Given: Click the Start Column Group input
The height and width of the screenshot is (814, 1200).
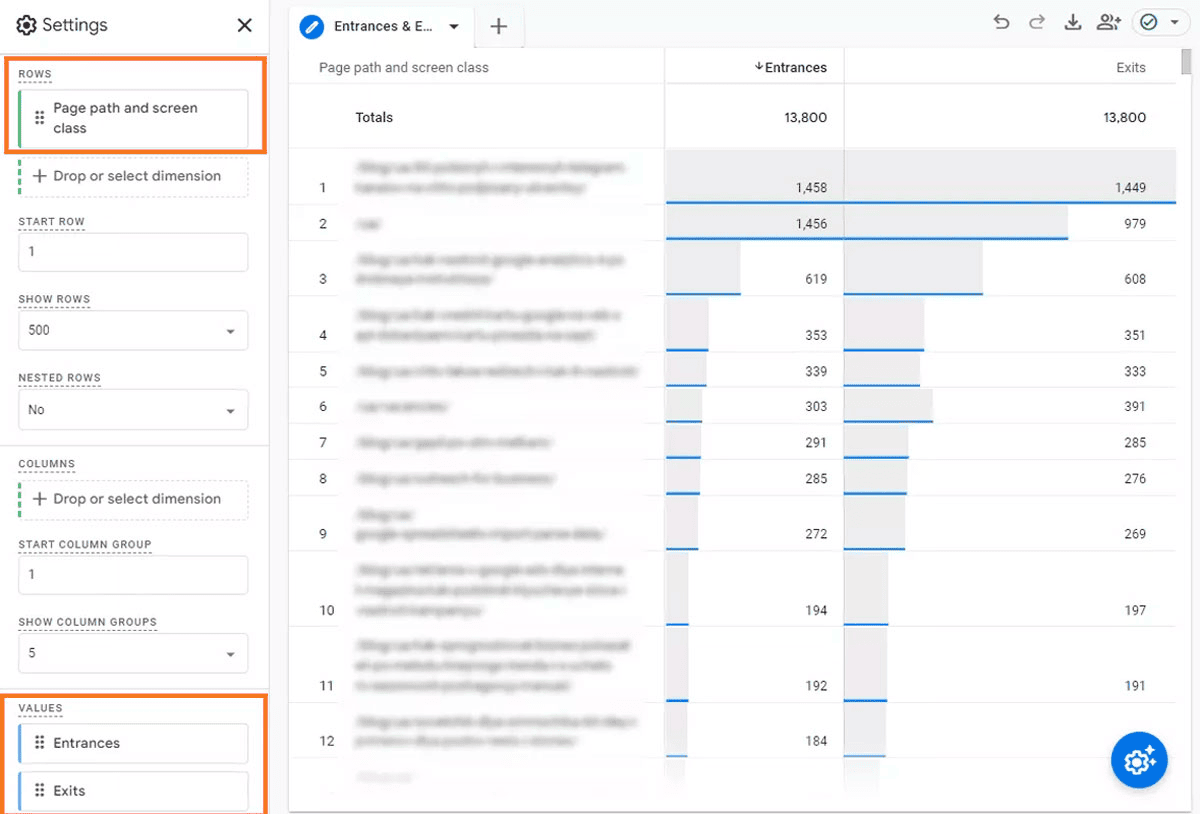Looking at the screenshot, I should click(133, 575).
